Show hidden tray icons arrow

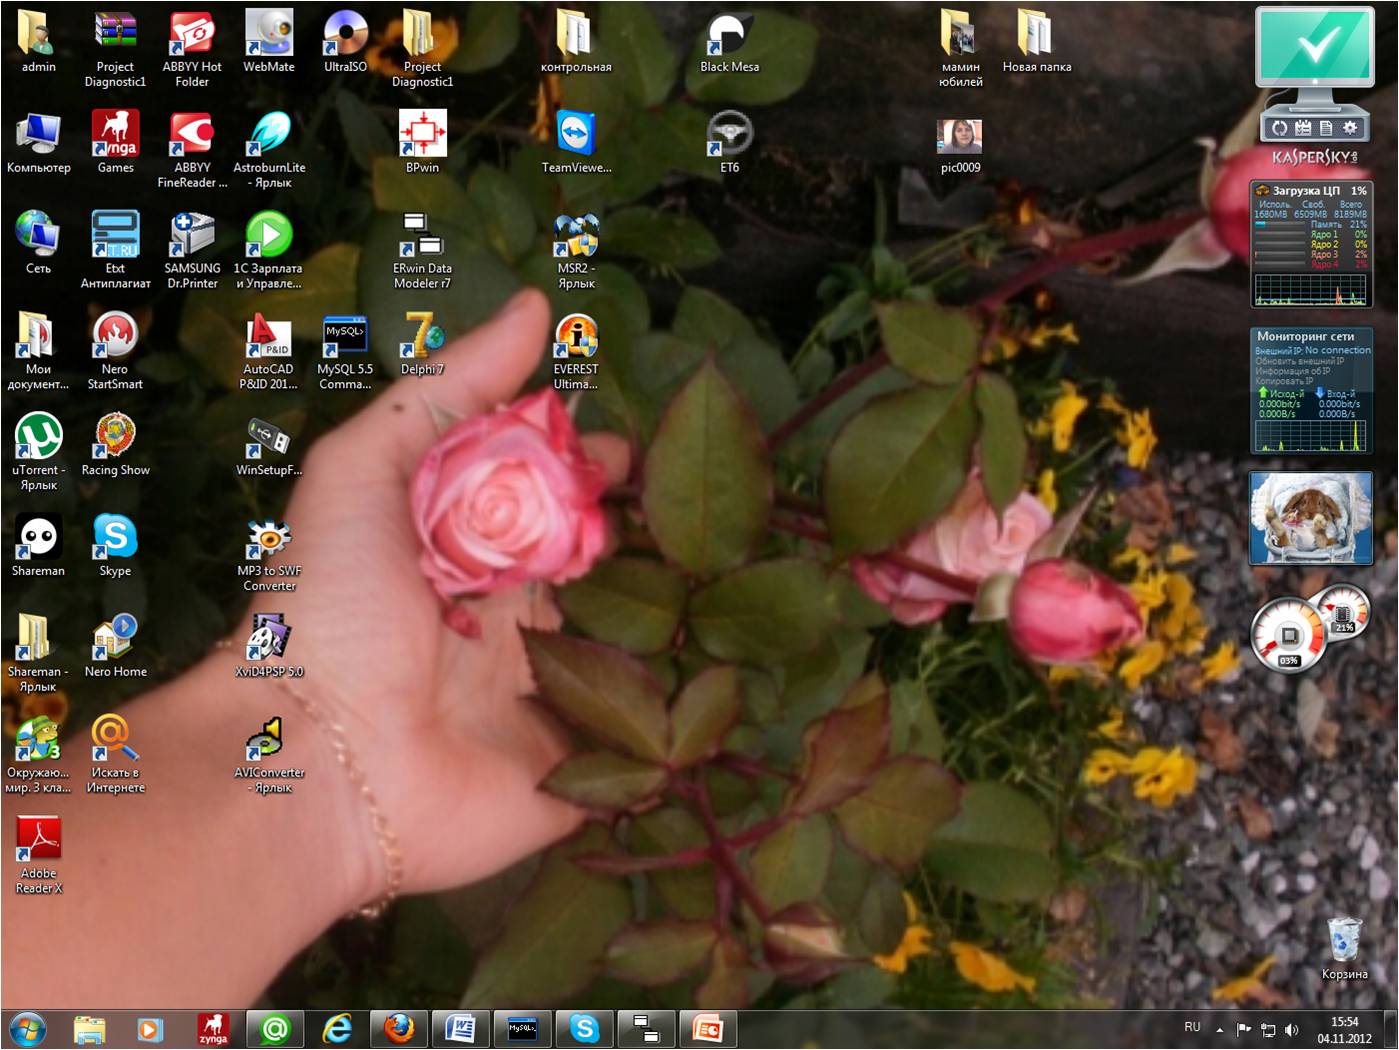[x=1219, y=1029]
